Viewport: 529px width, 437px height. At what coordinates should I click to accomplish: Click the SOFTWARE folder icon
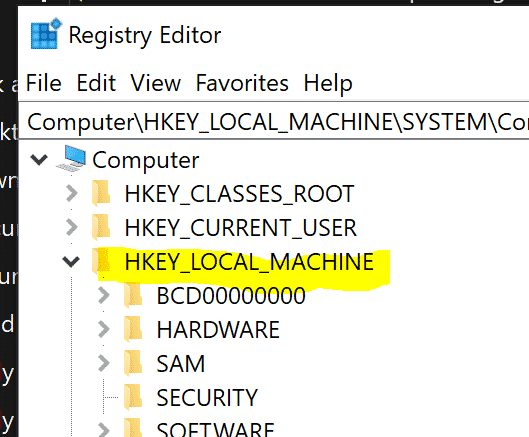(x=133, y=428)
